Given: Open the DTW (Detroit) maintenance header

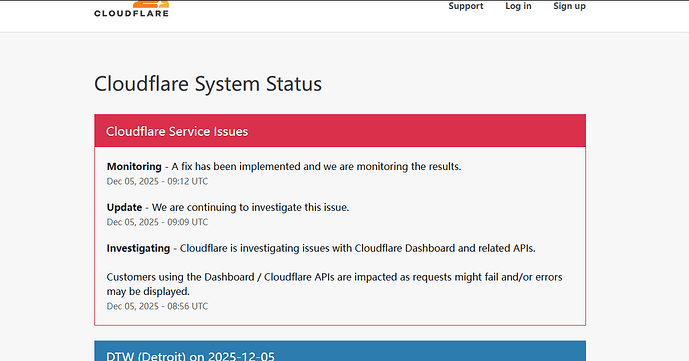Looking at the screenshot, I should click(340, 351).
